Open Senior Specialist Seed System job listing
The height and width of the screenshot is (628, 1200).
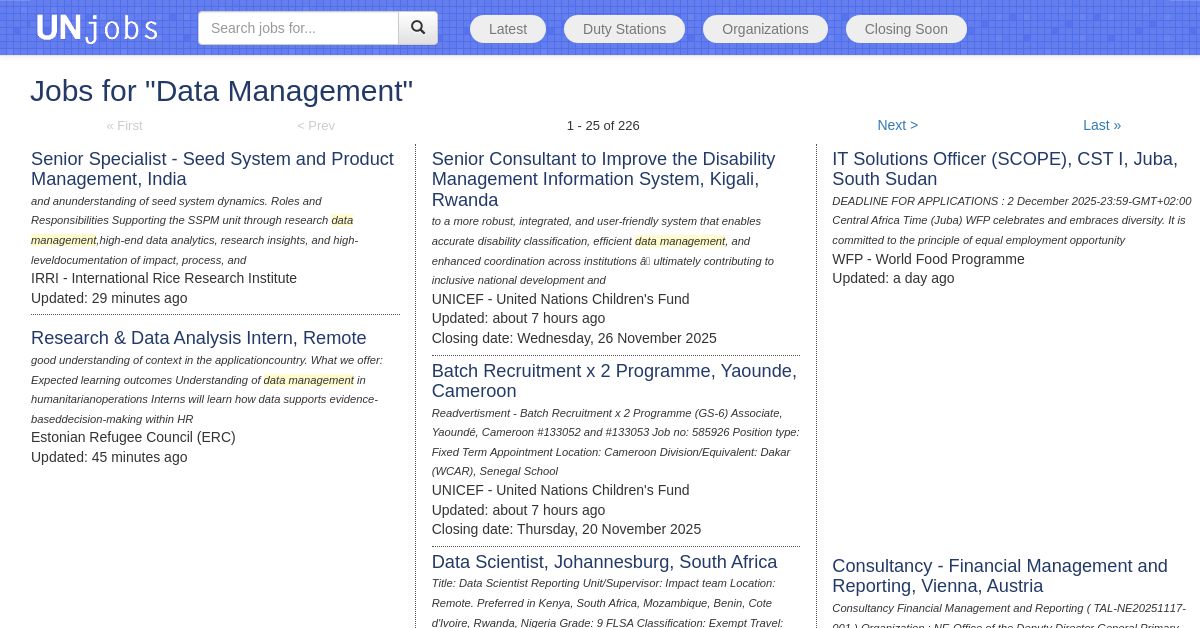[212, 169]
